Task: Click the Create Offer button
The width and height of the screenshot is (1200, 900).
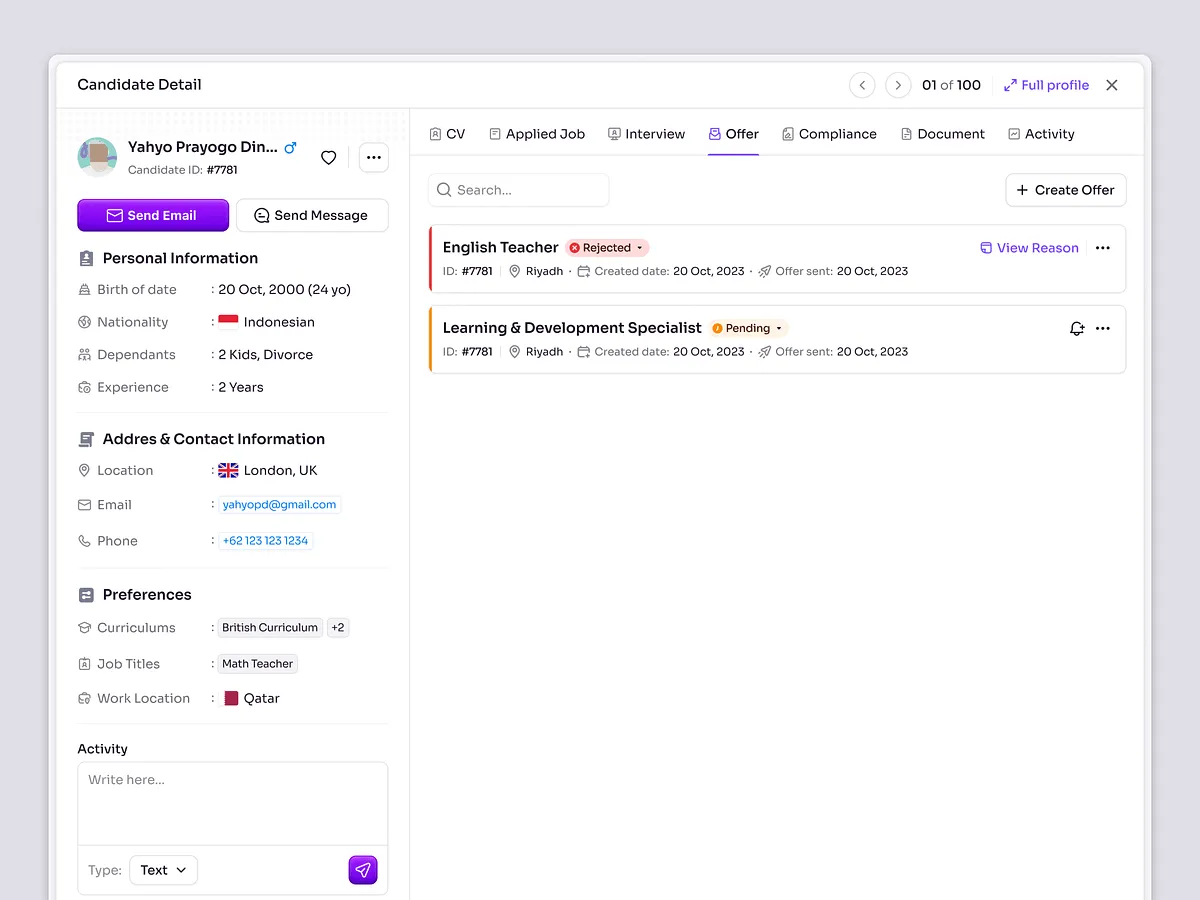Action: [1066, 190]
